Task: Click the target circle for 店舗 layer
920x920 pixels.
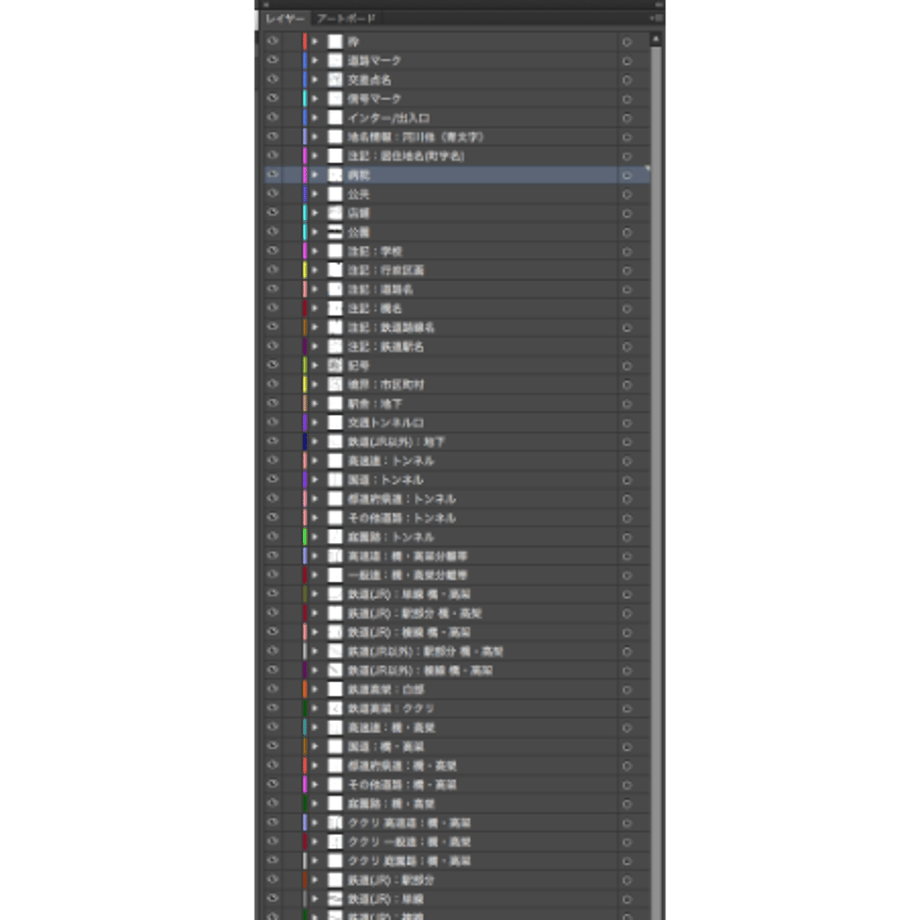Action: click(627, 213)
